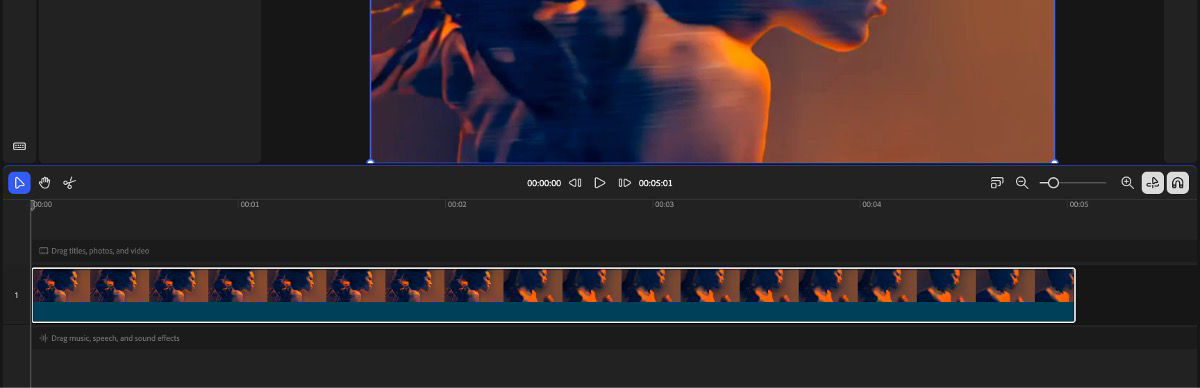The image size is (1200, 388).
Task: Choose the scissors split tool
Action: click(70, 183)
